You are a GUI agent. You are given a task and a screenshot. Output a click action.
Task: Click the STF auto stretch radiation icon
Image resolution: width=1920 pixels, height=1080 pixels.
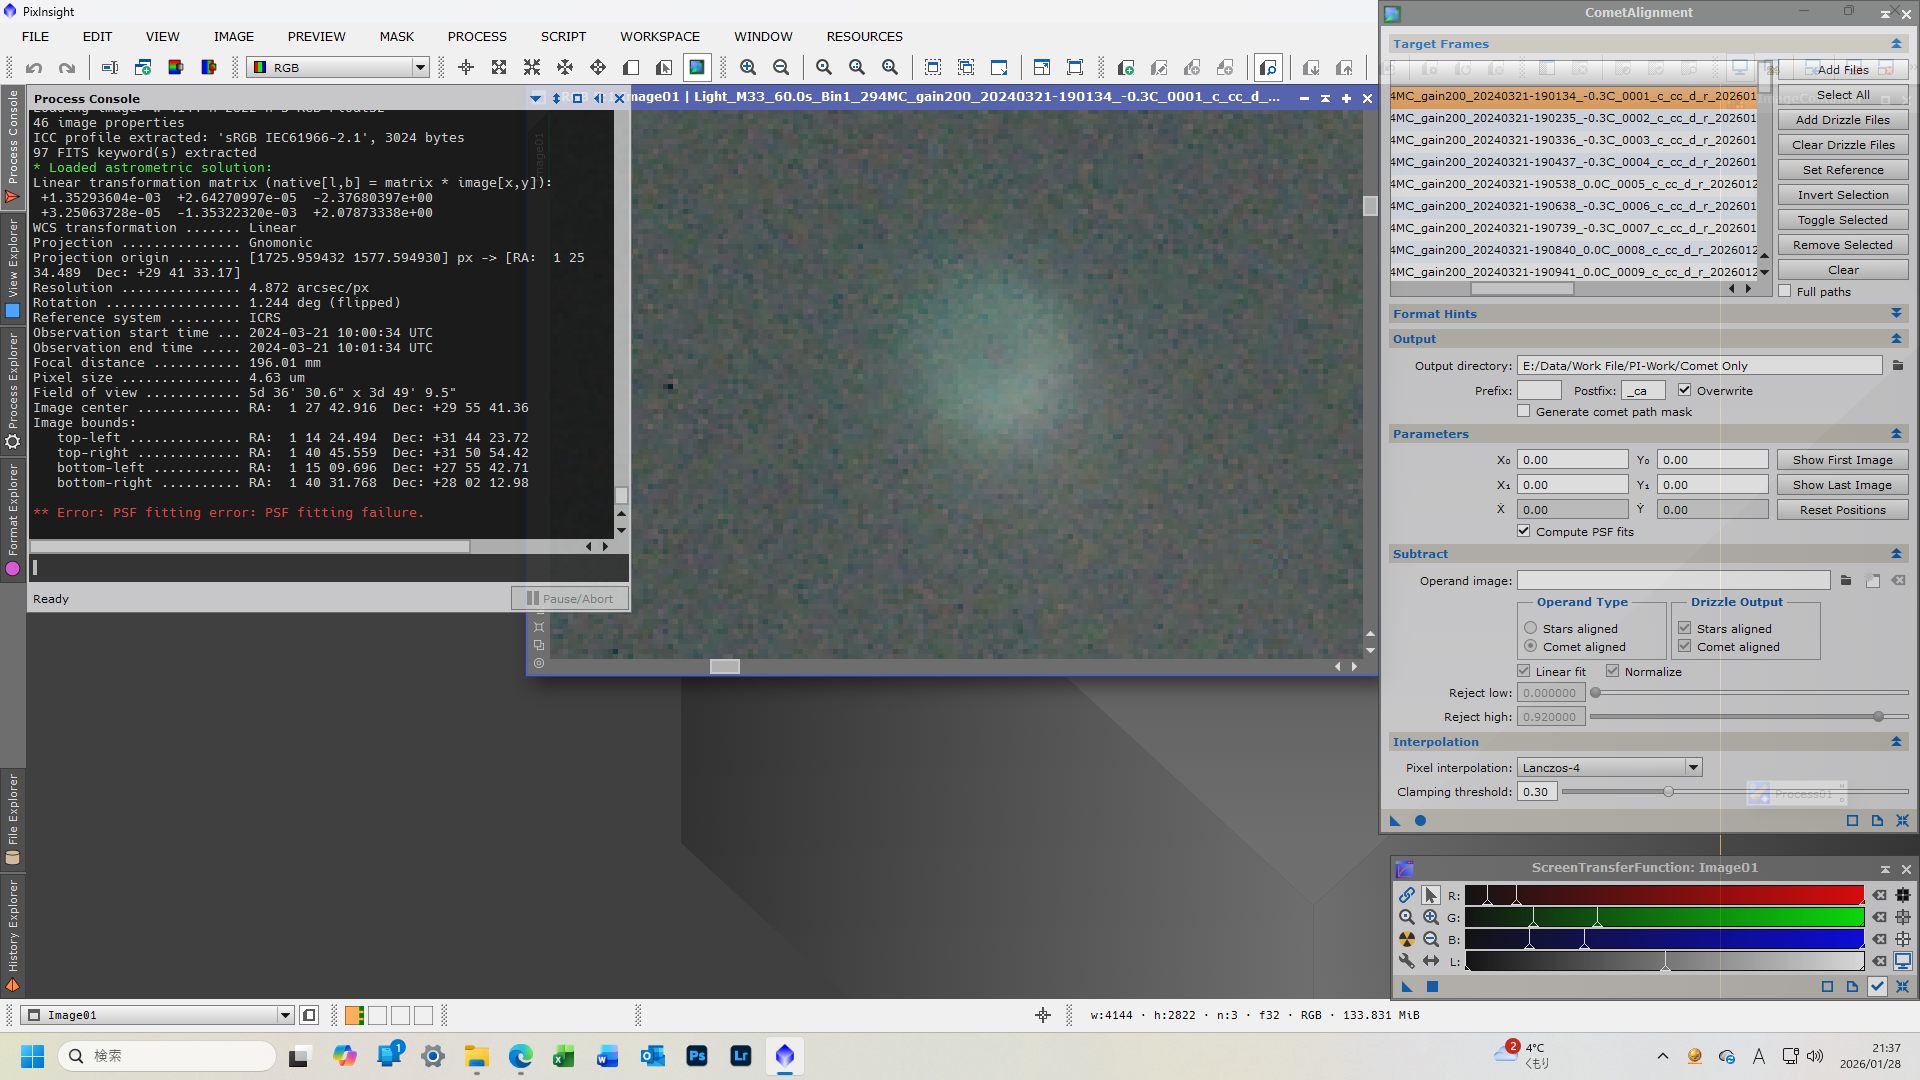coord(1407,939)
